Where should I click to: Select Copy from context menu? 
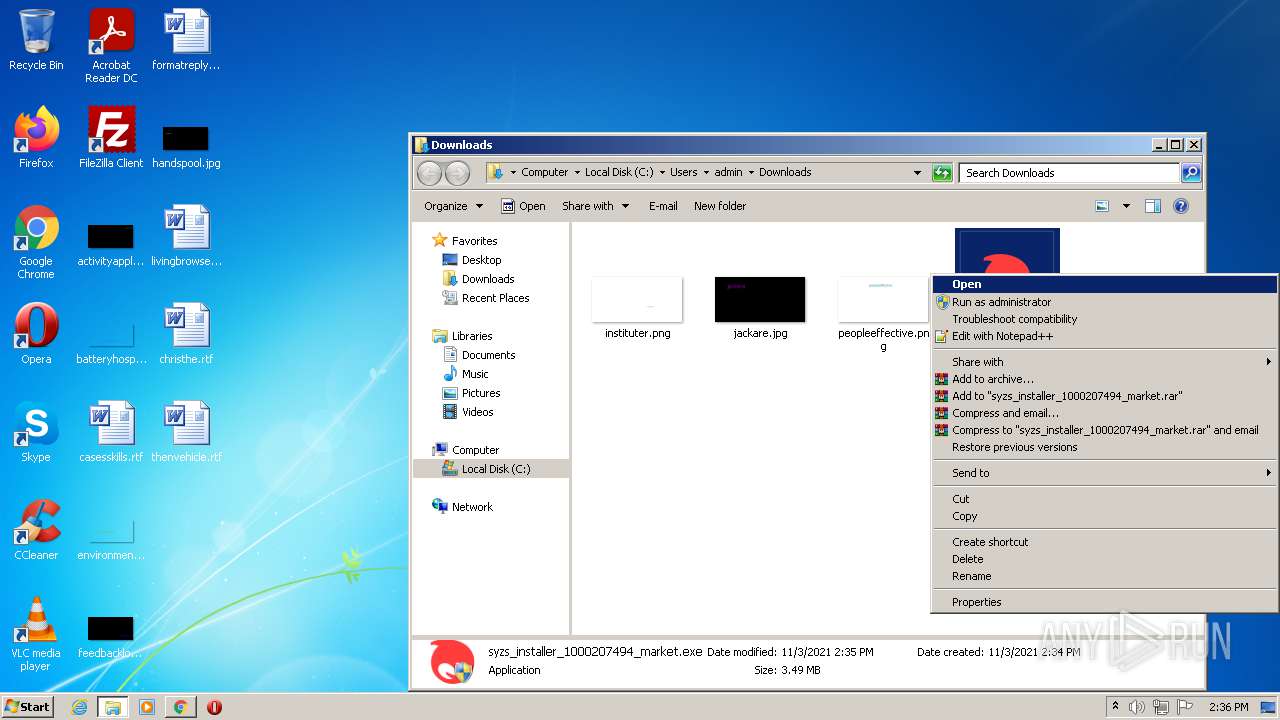click(x=1105, y=516)
